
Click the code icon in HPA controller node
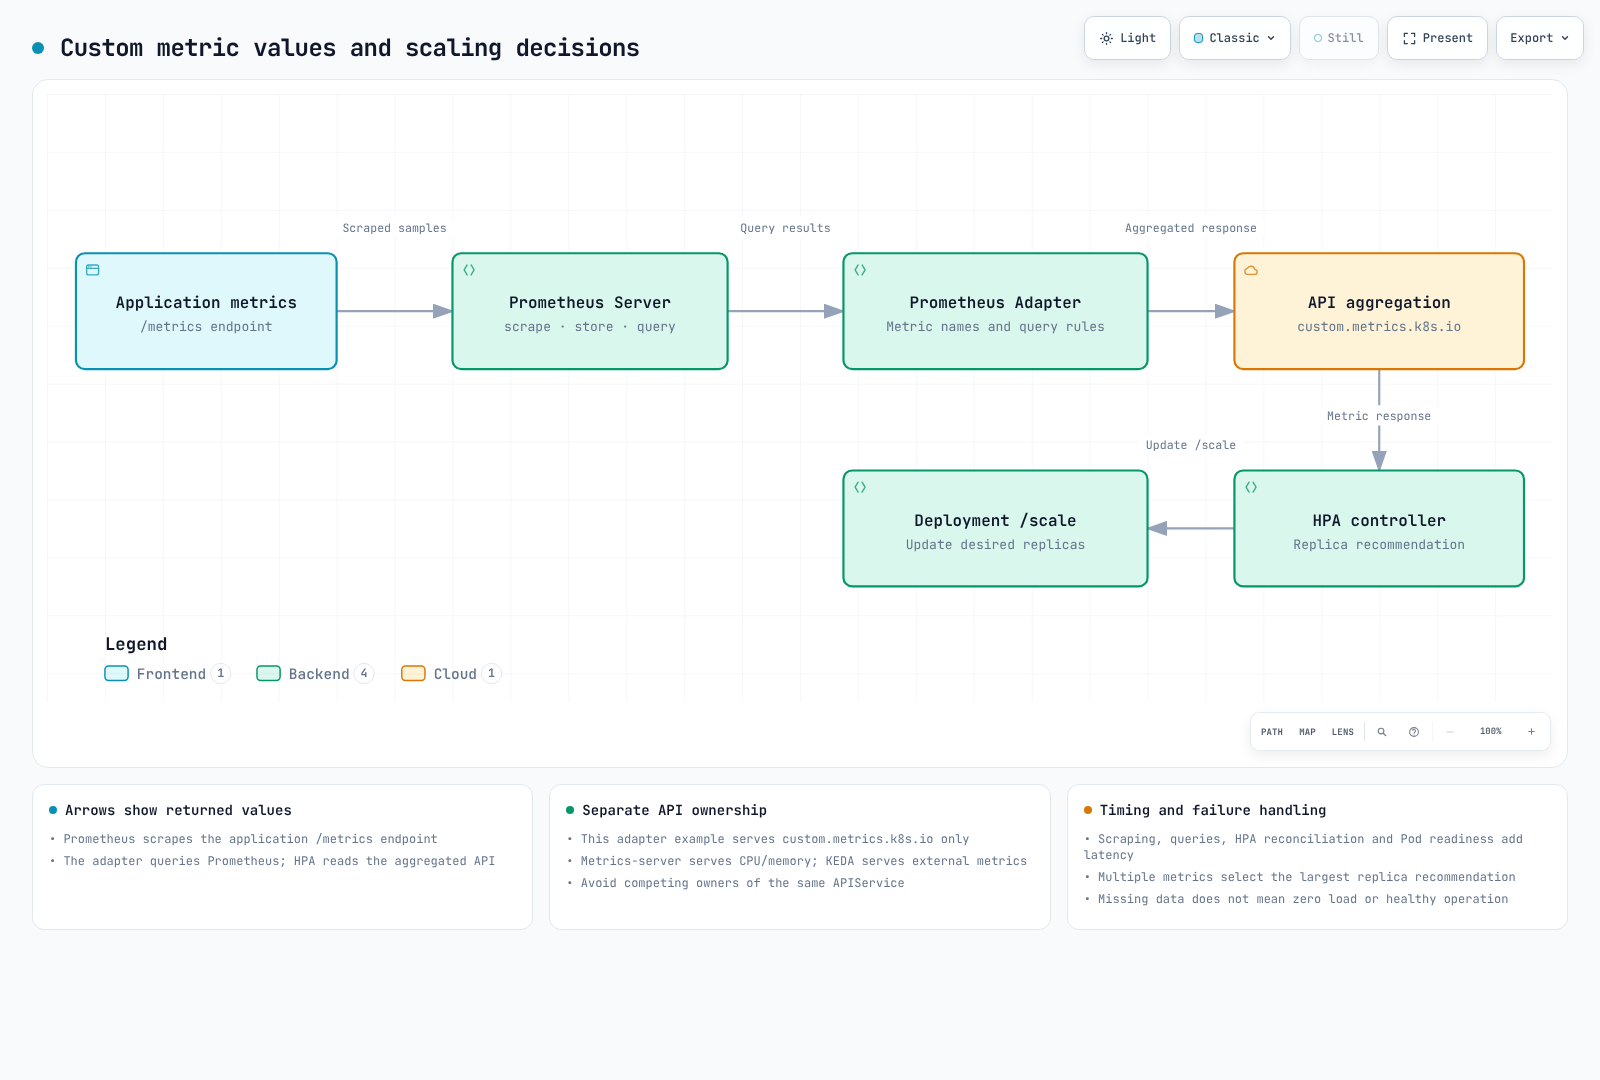(x=1251, y=487)
